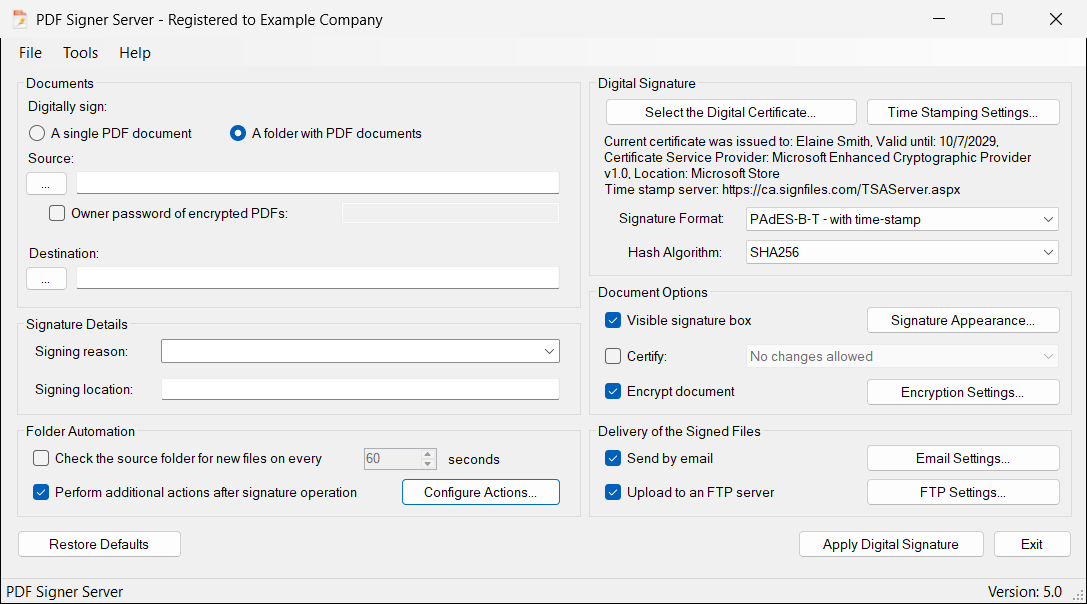Select 'A single PDF document' radio option

click(110, 133)
